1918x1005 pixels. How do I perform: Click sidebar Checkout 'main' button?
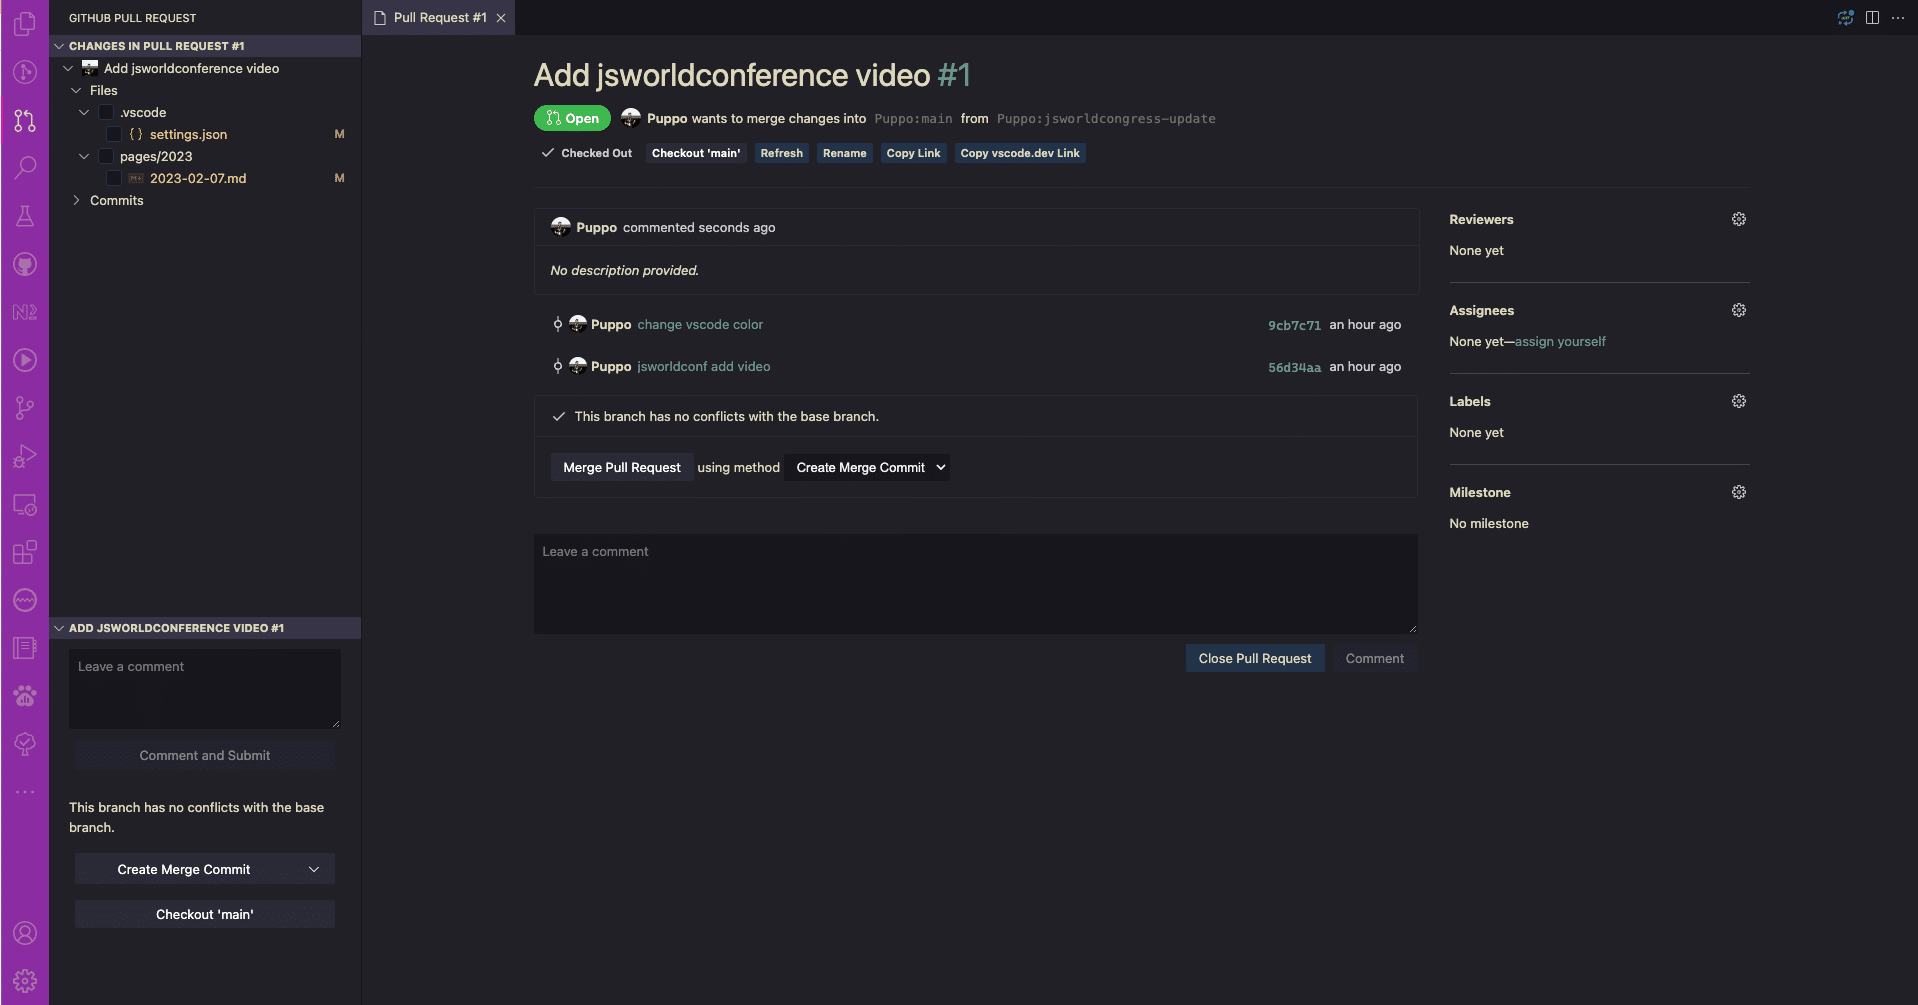coord(205,914)
